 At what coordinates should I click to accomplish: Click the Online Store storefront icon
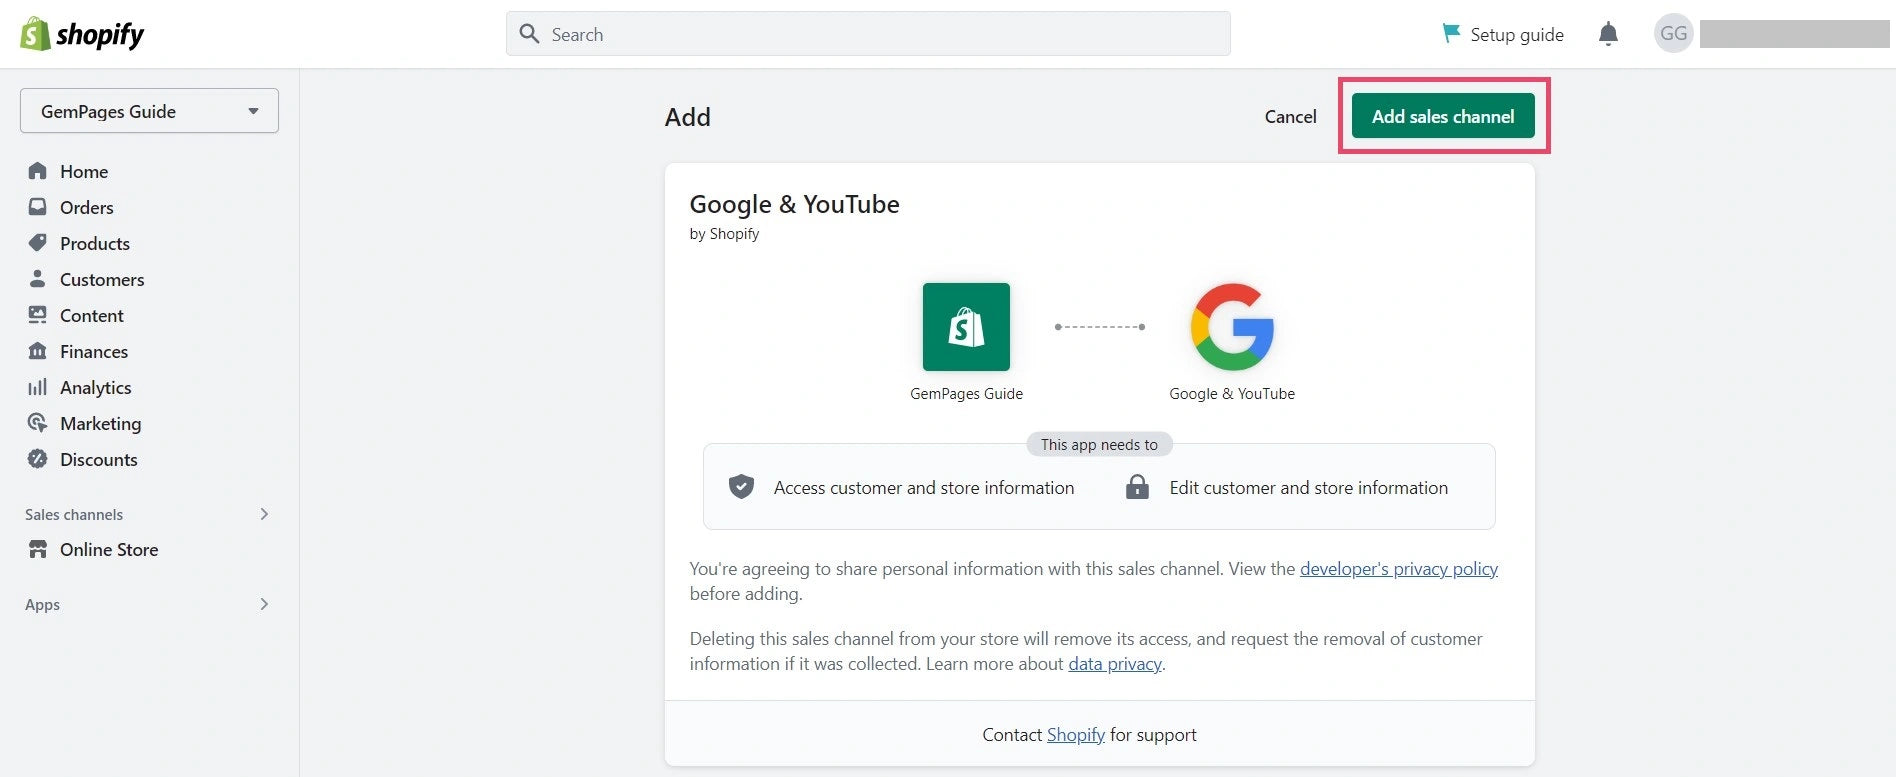pyautogui.click(x=38, y=549)
